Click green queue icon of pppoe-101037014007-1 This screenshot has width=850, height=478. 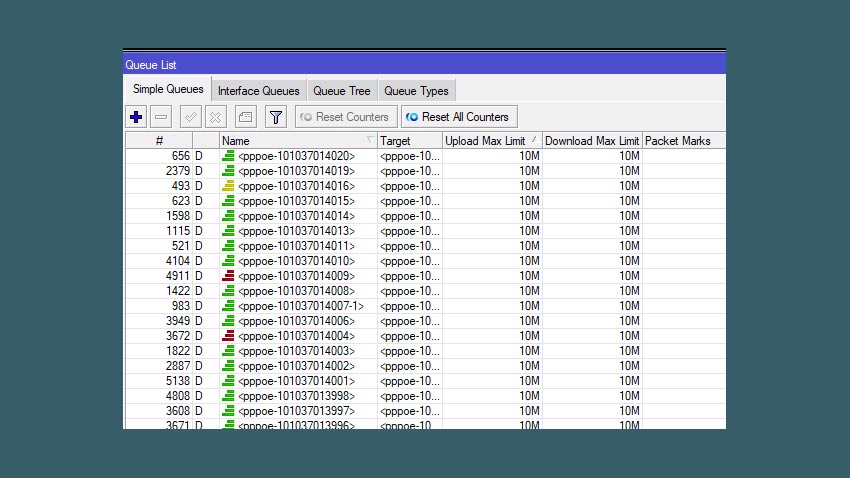click(x=228, y=306)
